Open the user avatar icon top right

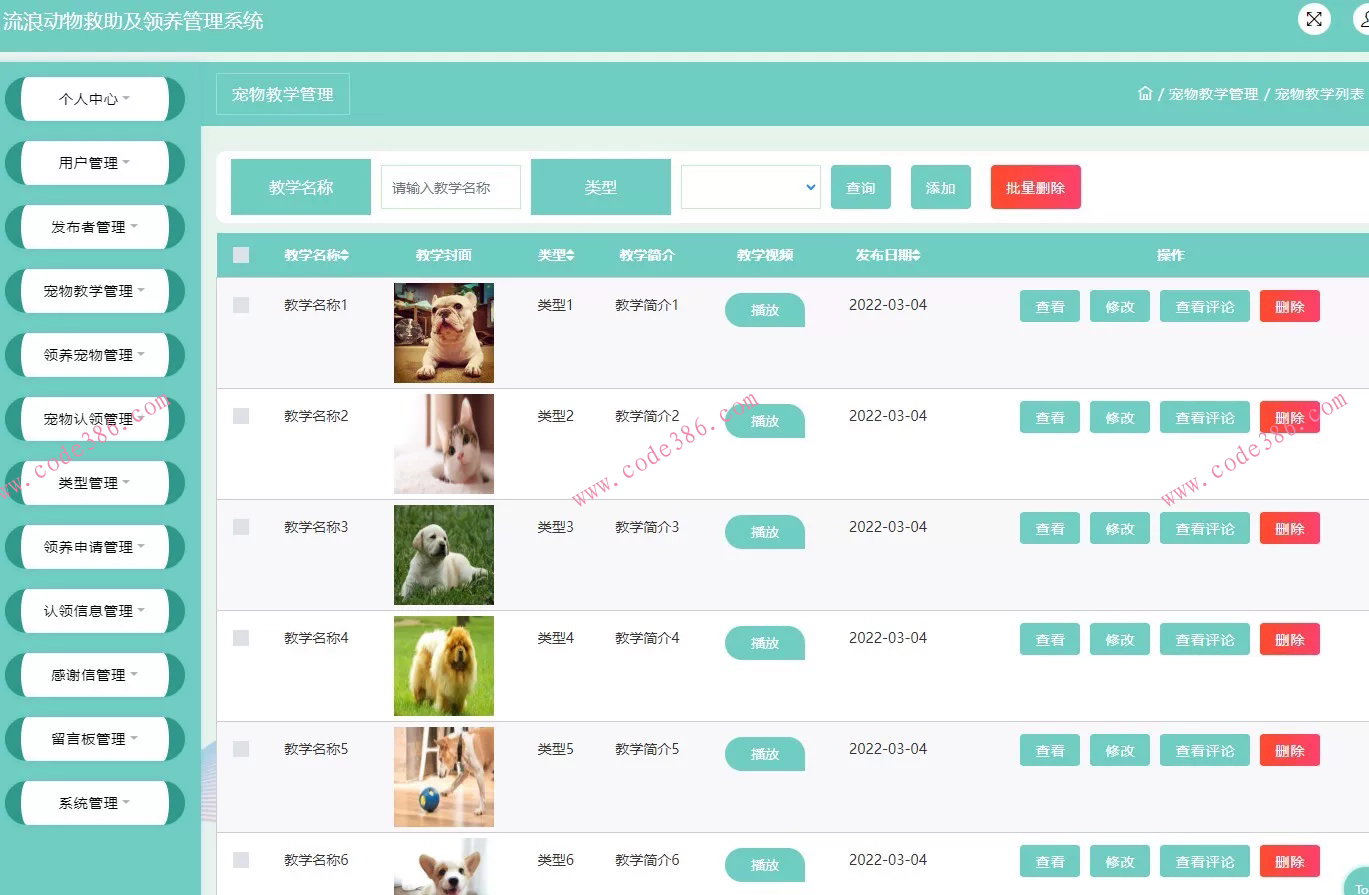(1362, 20)
